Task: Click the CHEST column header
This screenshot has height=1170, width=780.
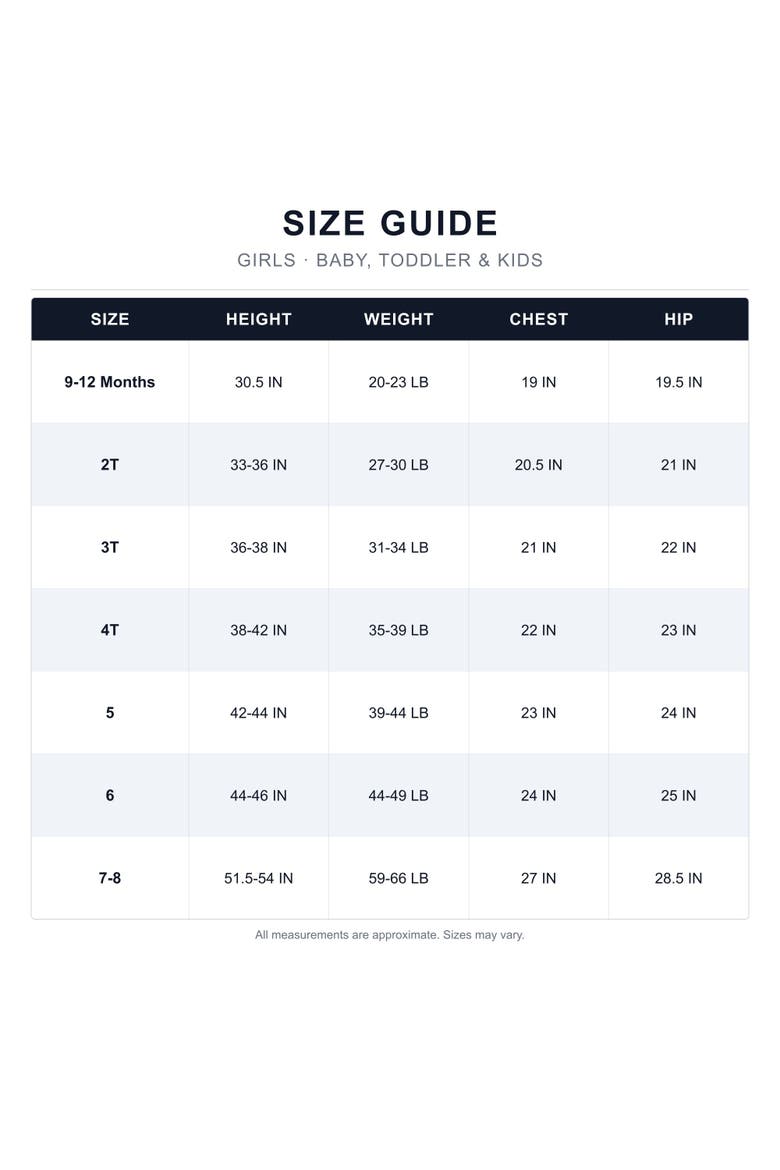Action: pos(538,319)
